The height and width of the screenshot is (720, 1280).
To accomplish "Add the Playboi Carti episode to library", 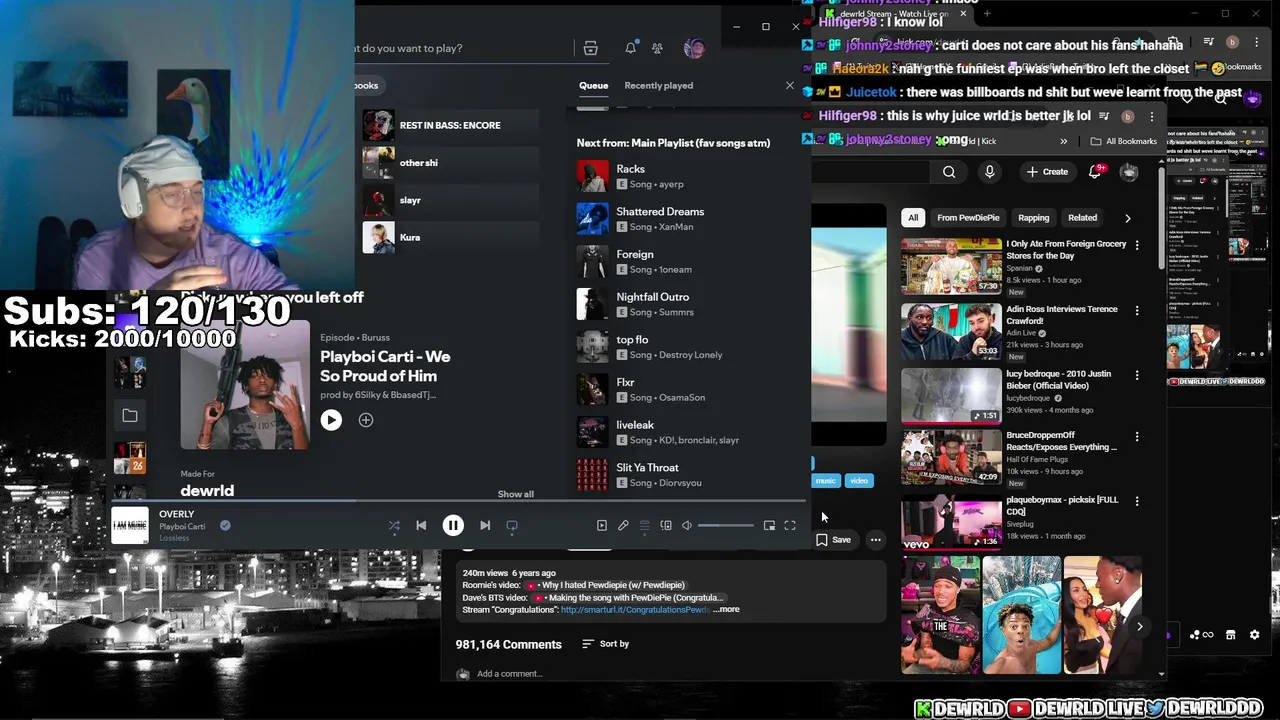I will pos(366,420).
